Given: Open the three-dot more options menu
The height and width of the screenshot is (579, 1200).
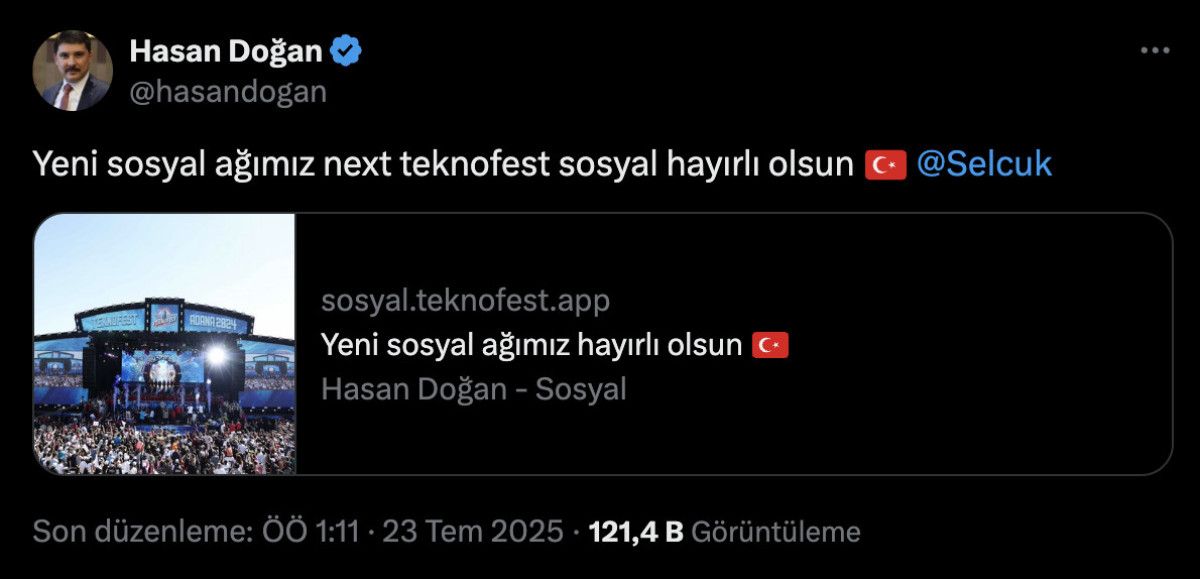Looking at the screenshot, I should tap(1155, 50).
